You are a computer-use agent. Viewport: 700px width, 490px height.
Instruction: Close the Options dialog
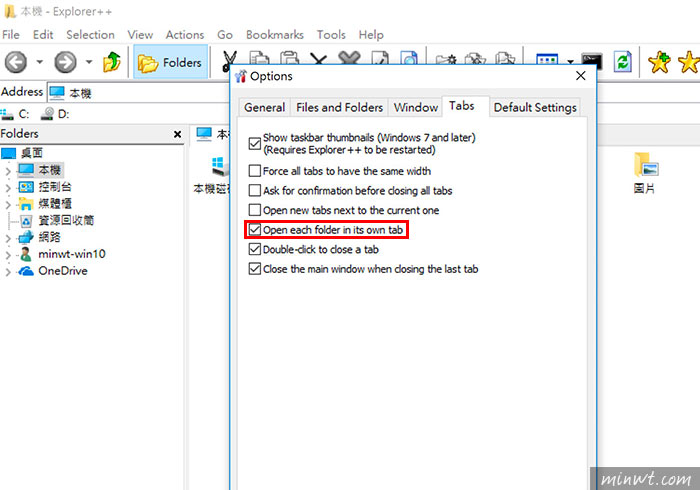[580, 76]
